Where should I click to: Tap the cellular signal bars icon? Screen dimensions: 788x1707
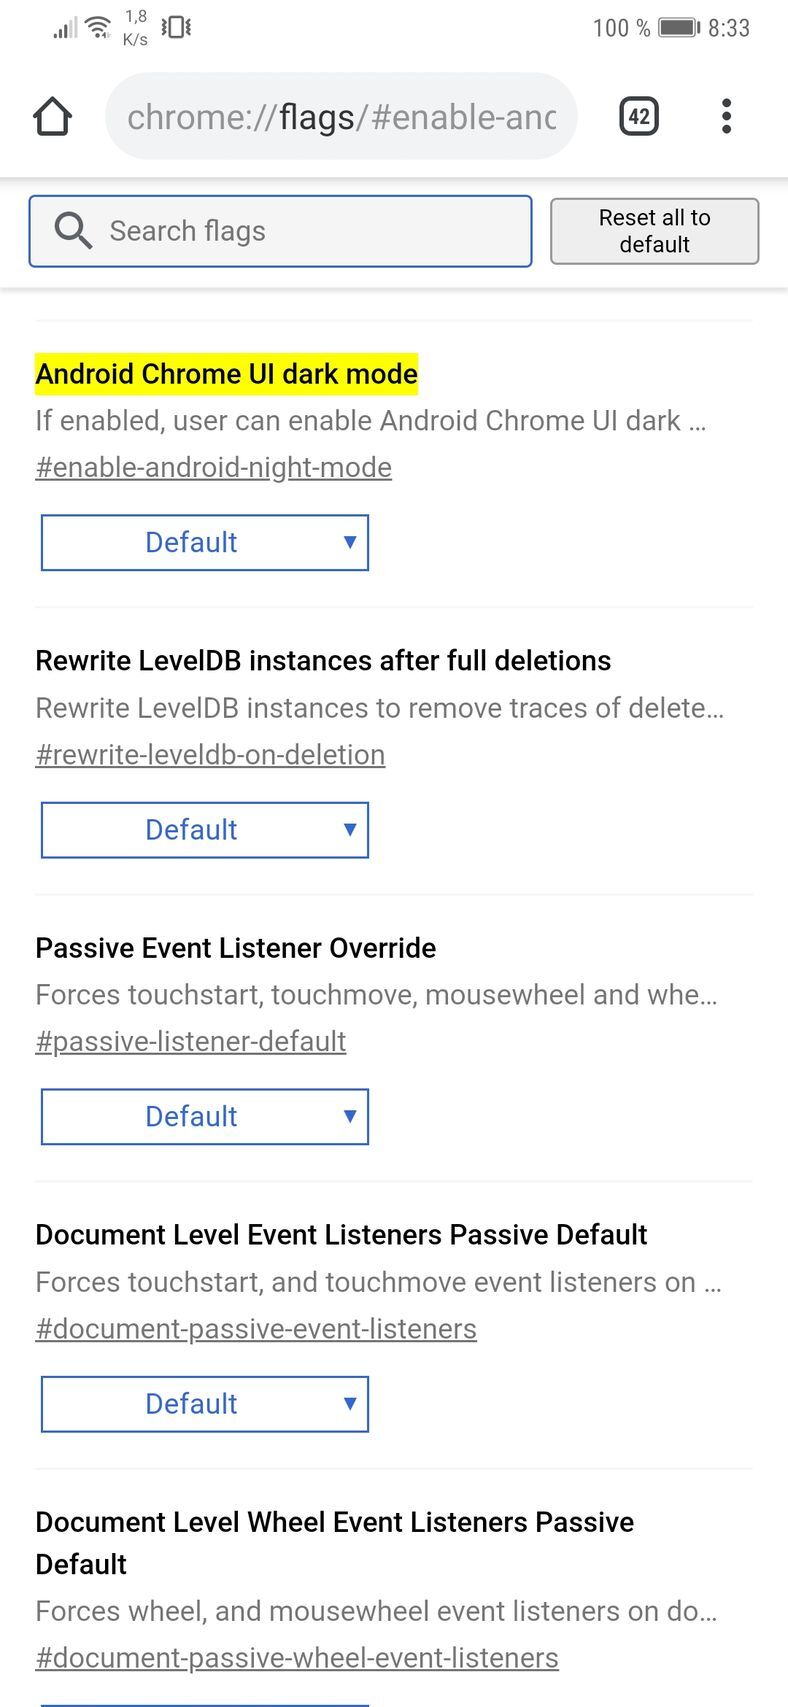(65, 28)
